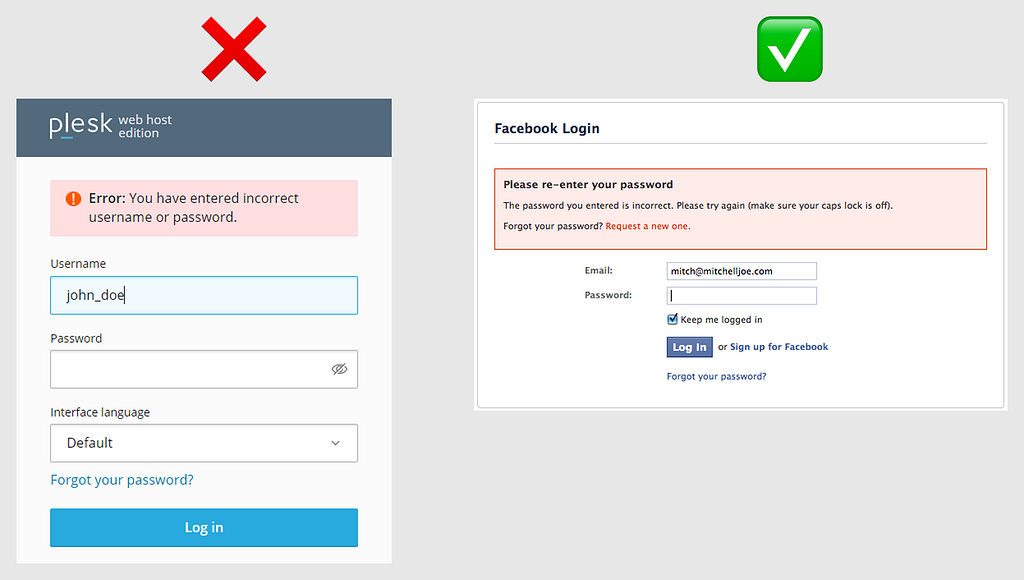Click the green checkmark icon
Image resolution: width=1024 pixels, height=580 pixels.
[790, 49]
